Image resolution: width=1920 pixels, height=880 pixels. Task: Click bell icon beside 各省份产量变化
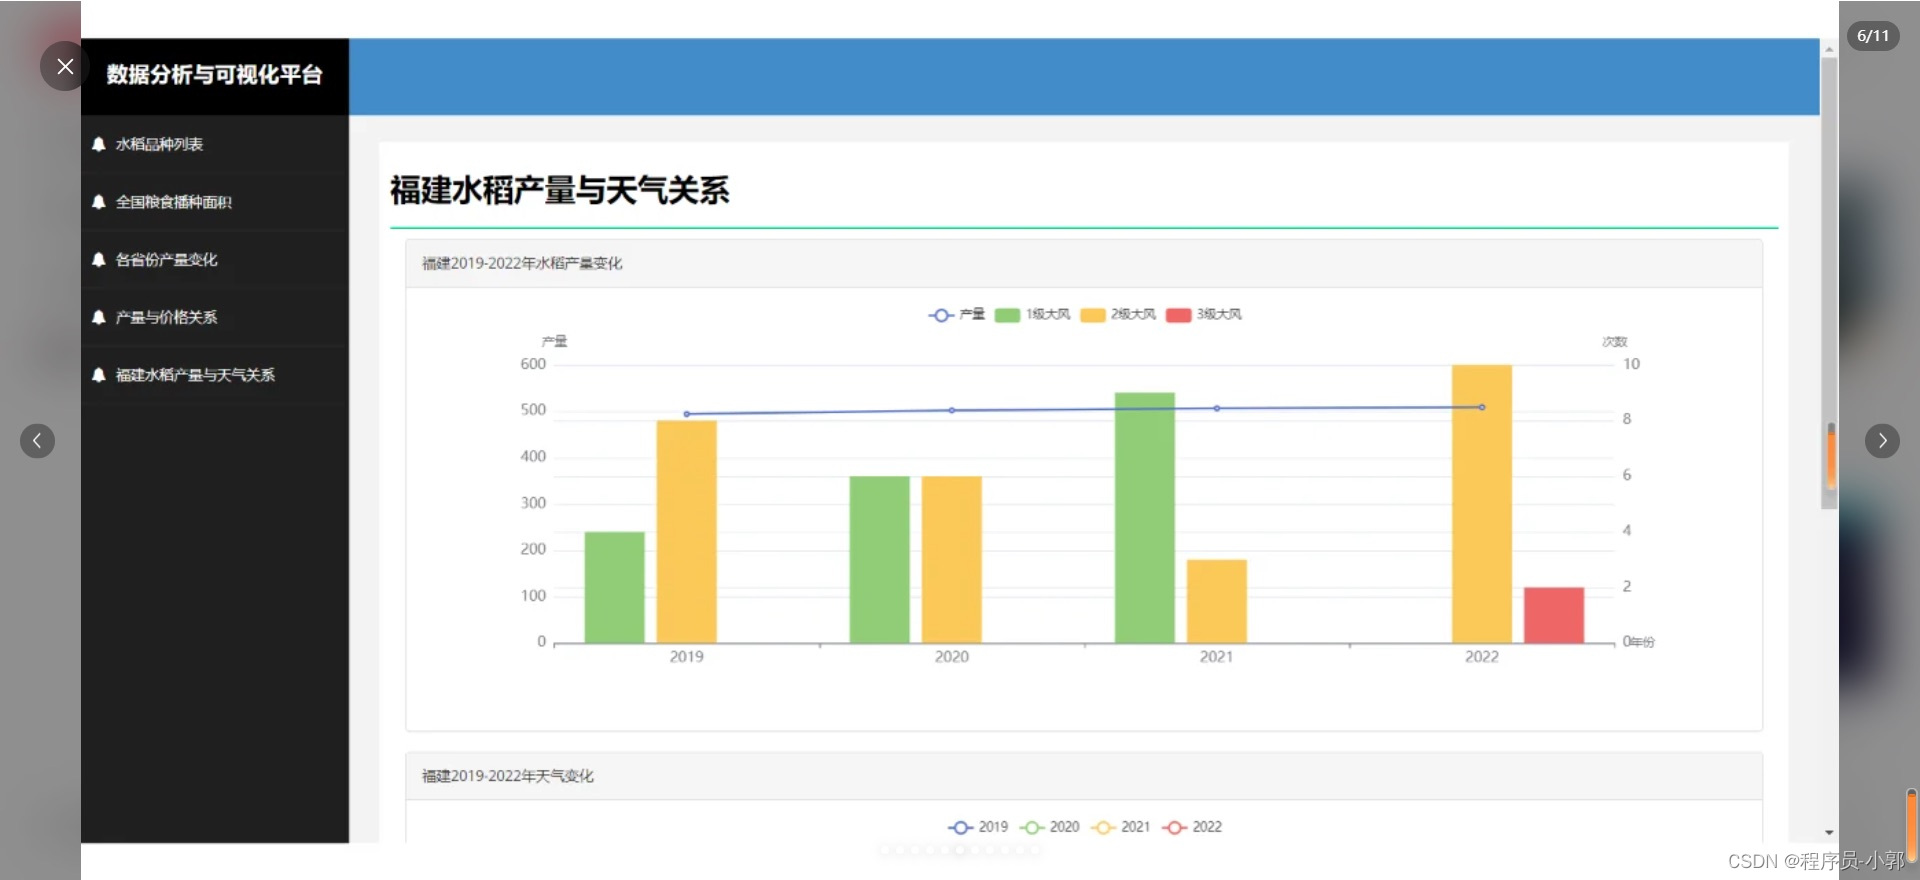click(x=98, y=260)
